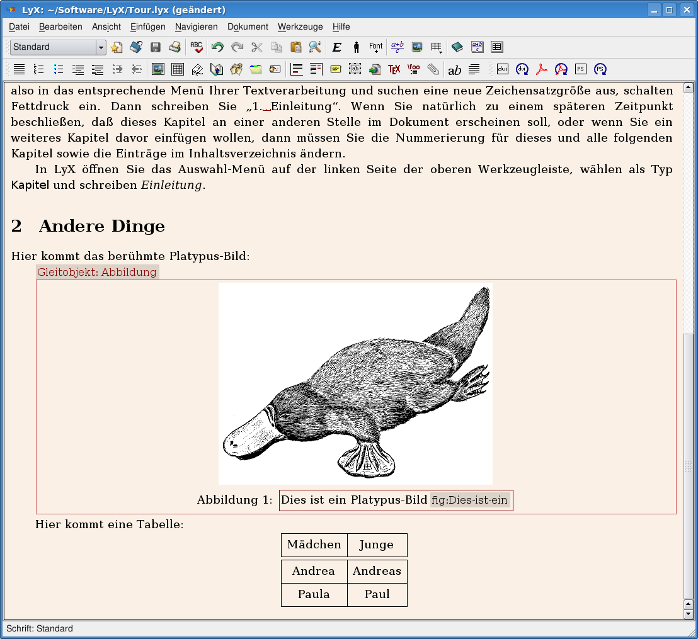This screenshot has height=639, width=698.
Task: Open the Einfügen menu
Action: click(148, 27)
